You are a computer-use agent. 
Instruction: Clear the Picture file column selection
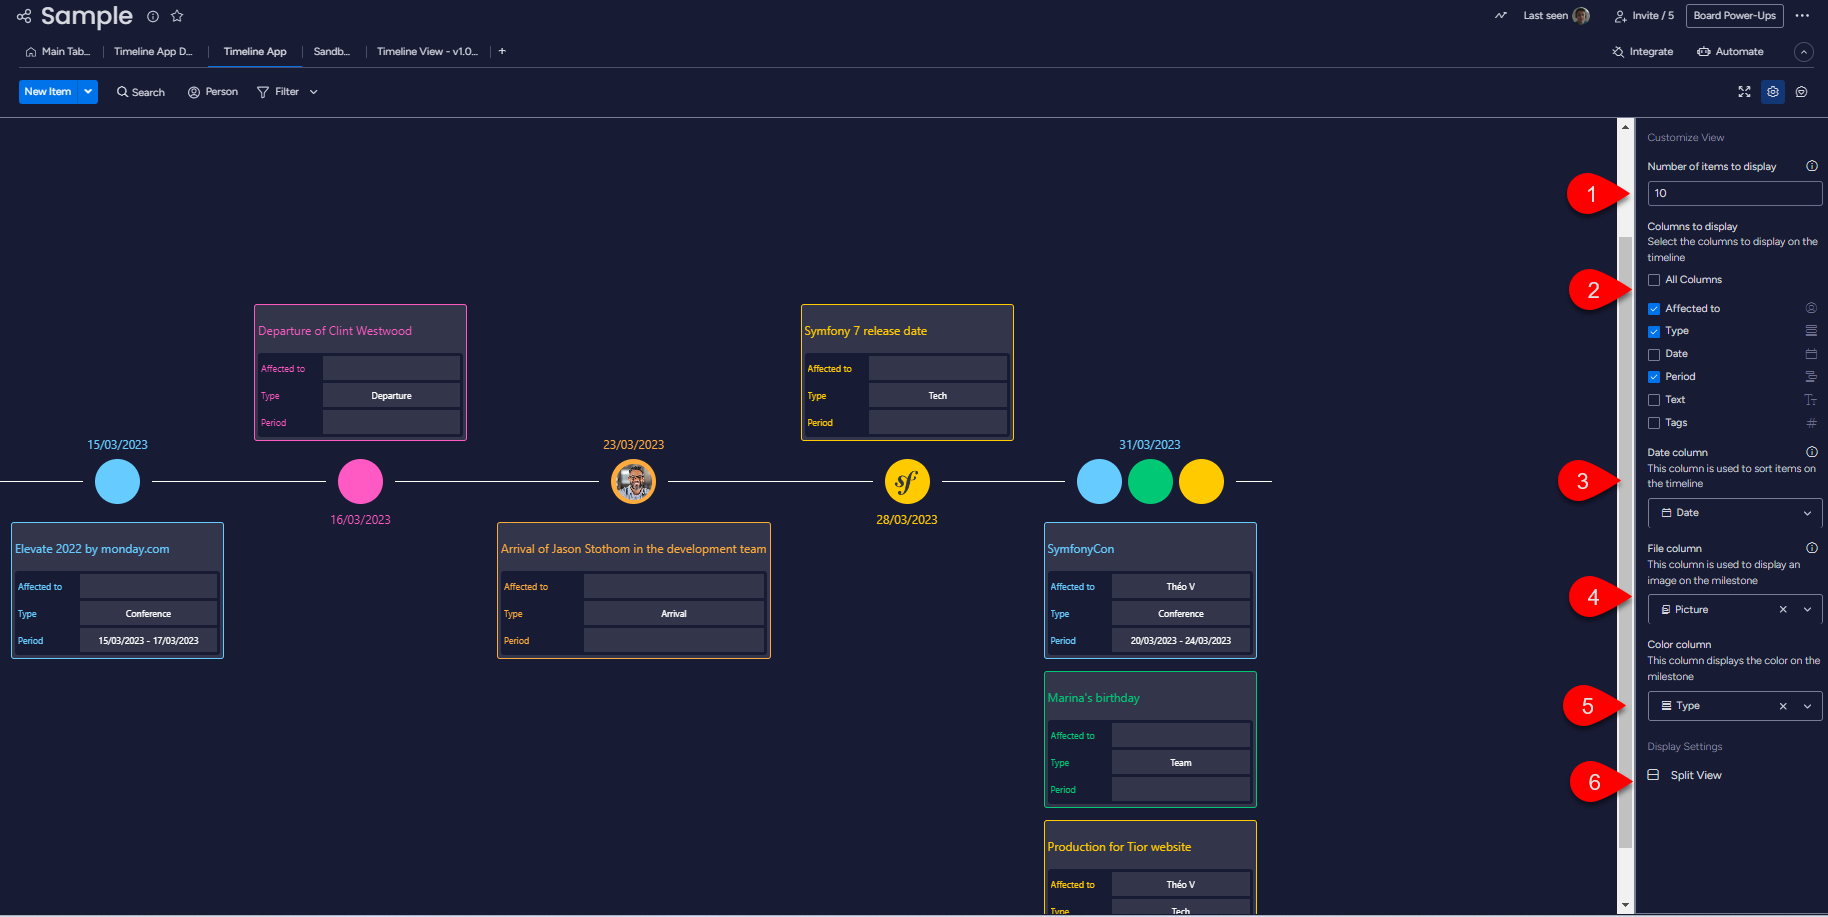tap(1783, 610)
